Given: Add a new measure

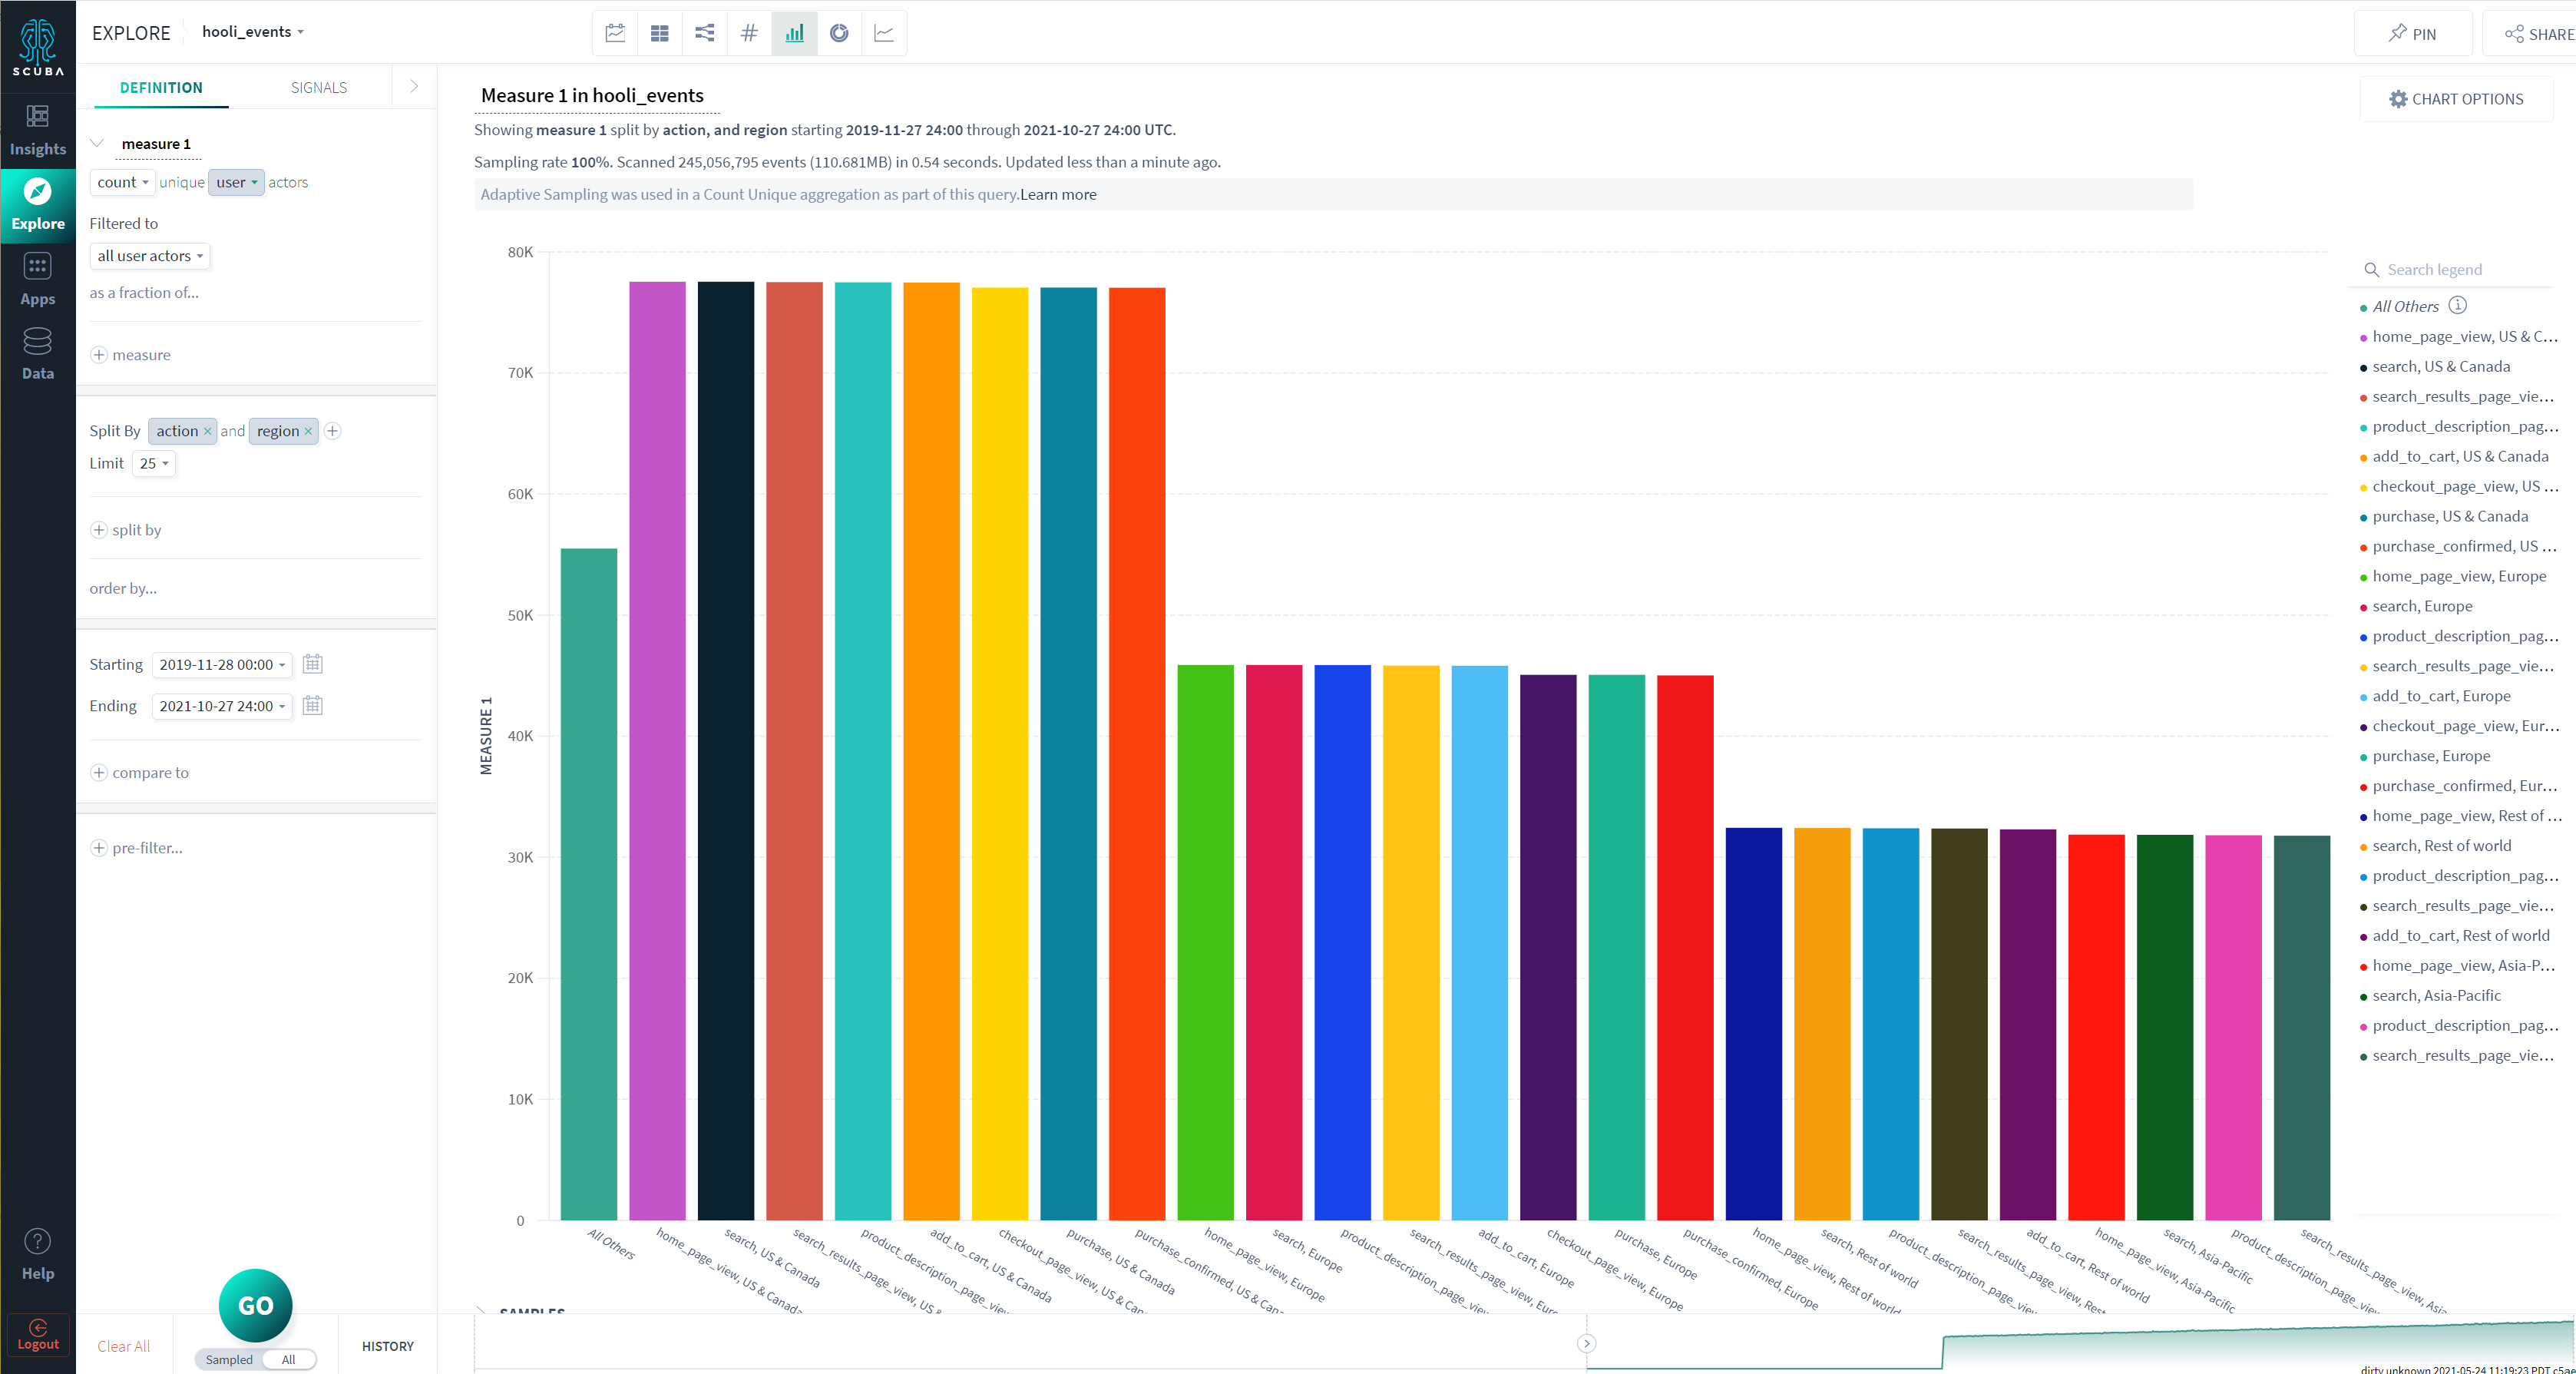Looking at the screenshot, I should coord(131,355).
